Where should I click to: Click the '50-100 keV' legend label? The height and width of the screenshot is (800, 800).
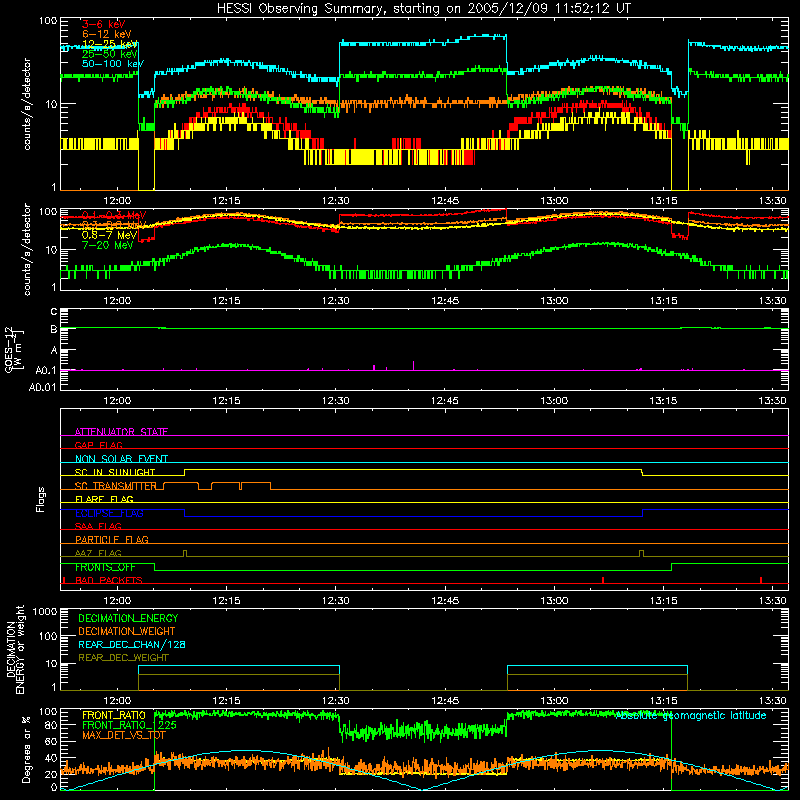[113, 64]
